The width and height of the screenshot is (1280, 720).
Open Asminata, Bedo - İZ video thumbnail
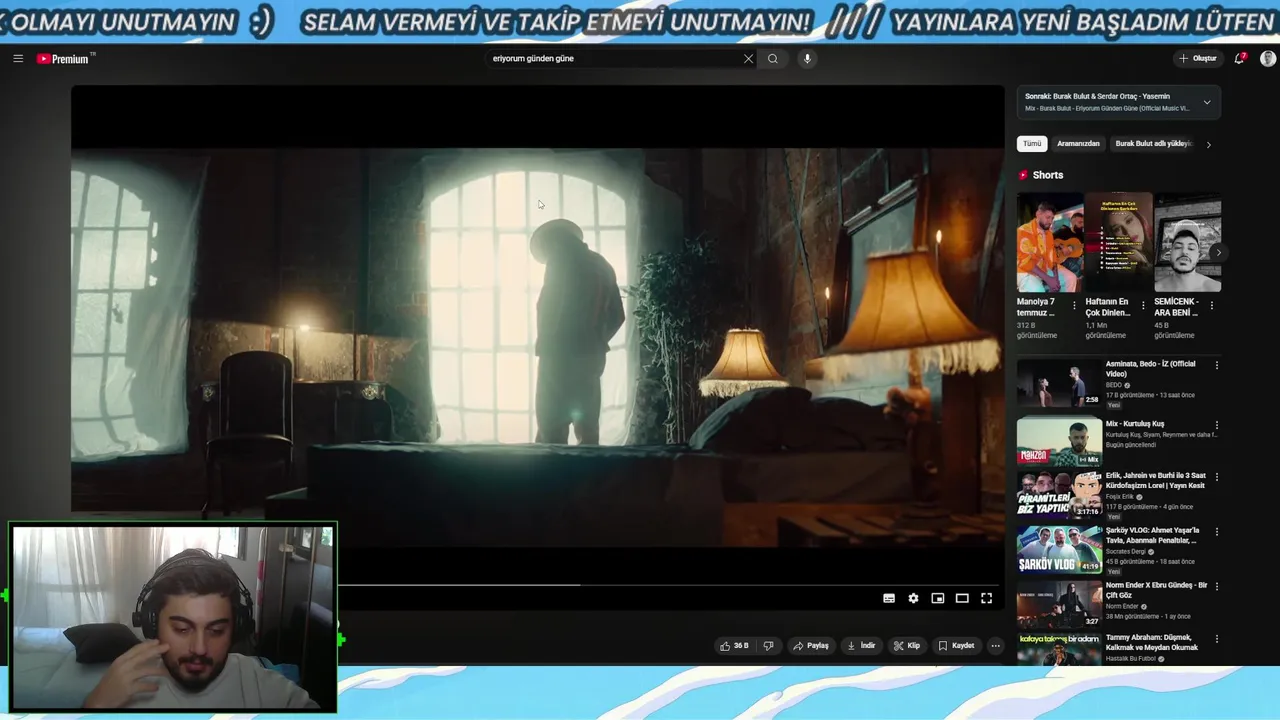click(1059, 383)
